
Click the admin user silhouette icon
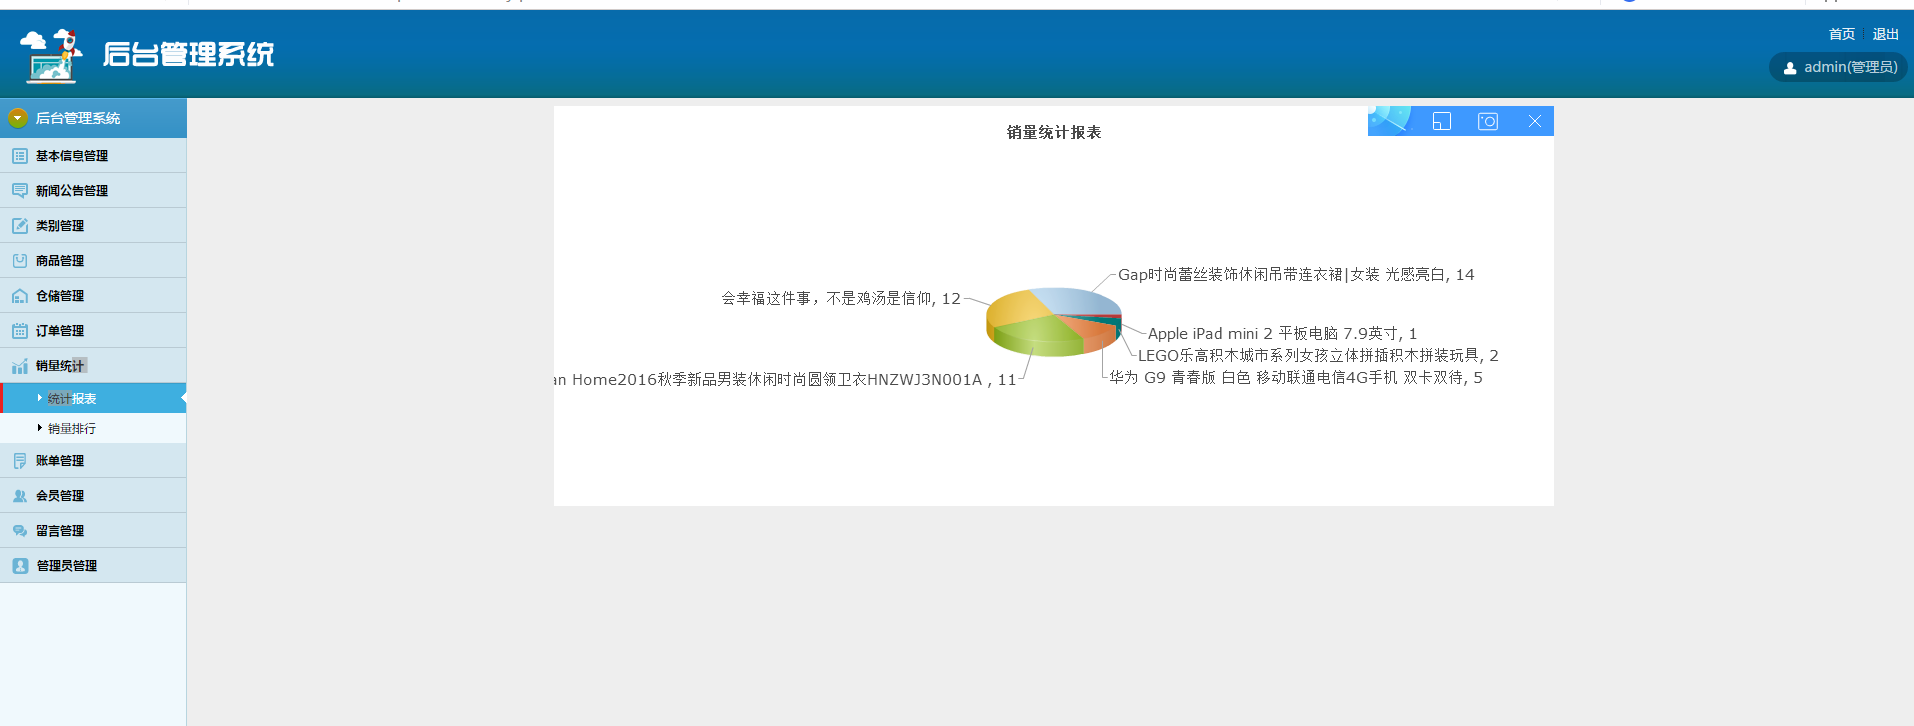(x=1790, y=68)
